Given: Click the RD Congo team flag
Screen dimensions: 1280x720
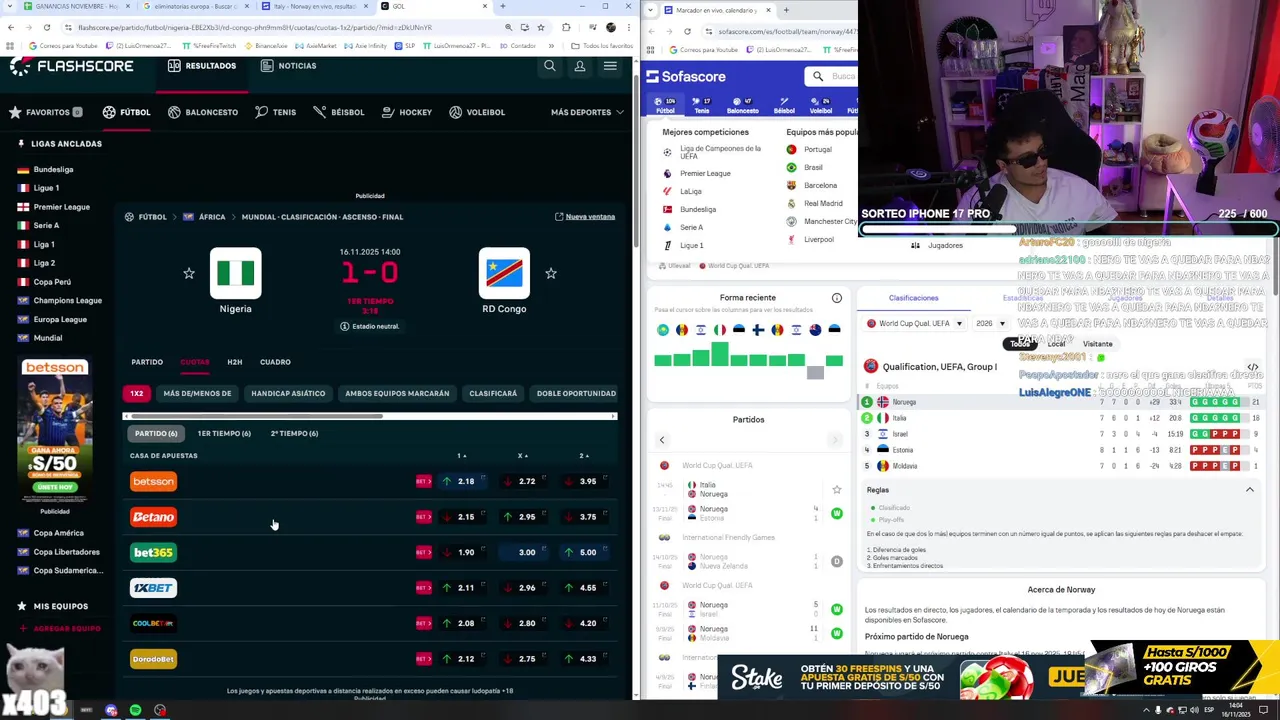Looking at the screenshot, I should pyautogui.click(x=504, y=273).
